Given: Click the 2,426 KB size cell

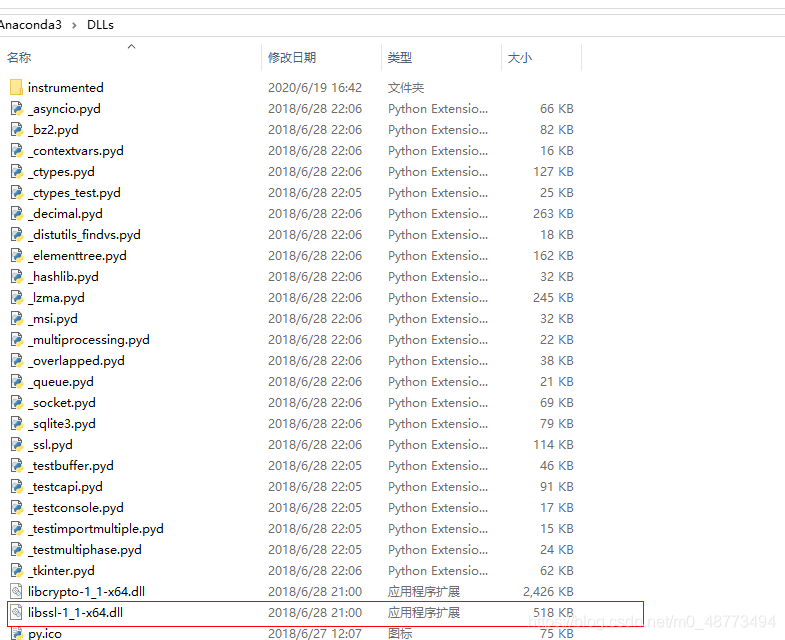Looking at the screenshot, I should tap(548, 592).
